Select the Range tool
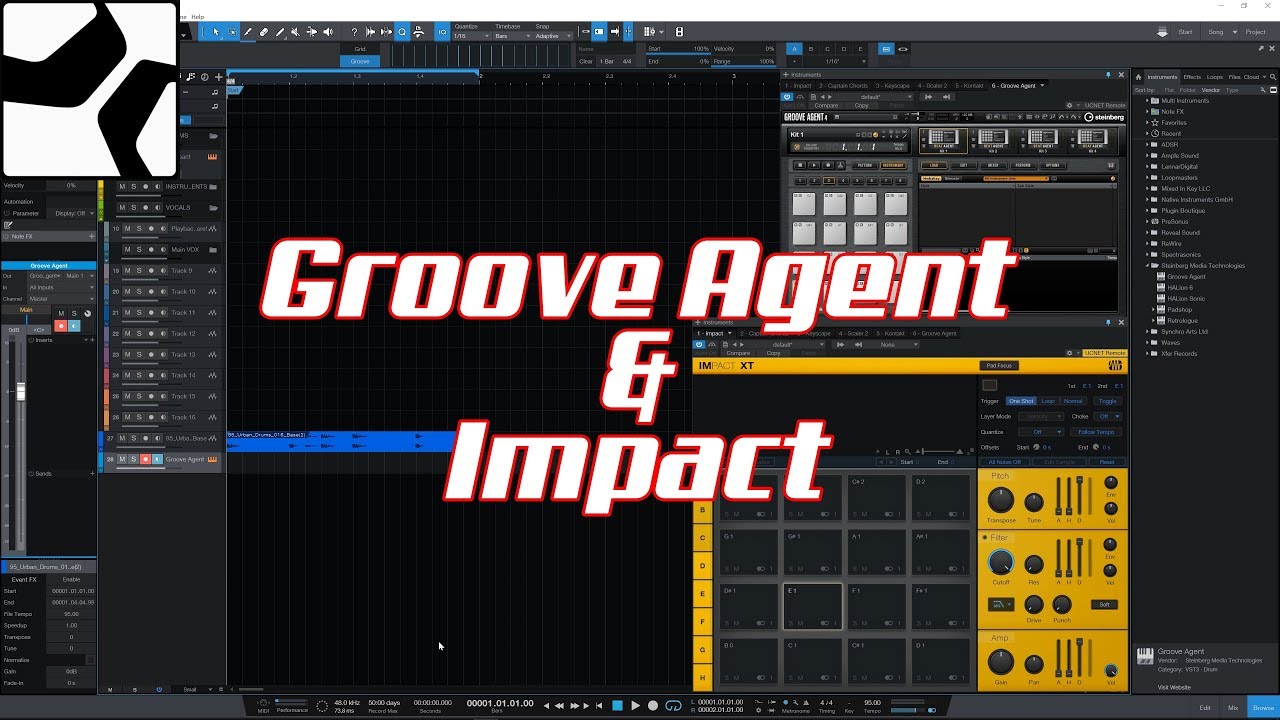The width and height of the screenshot is (1280, 720). click(x=232, y=32)
